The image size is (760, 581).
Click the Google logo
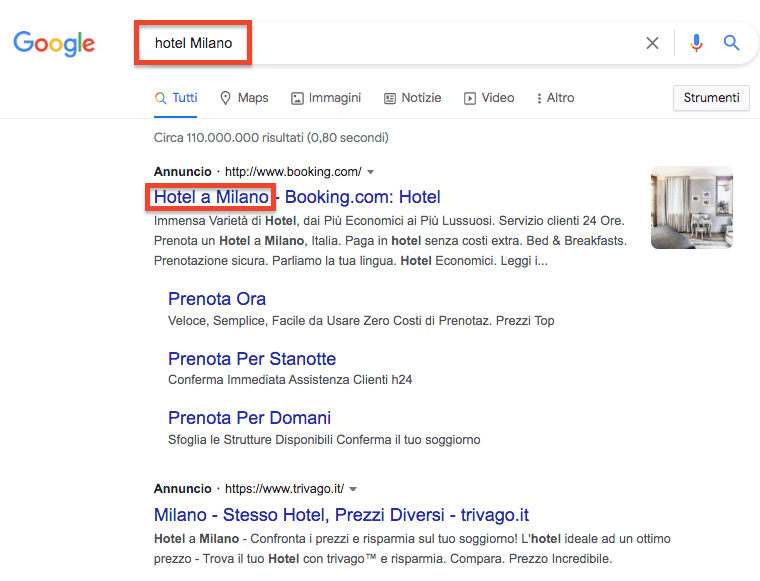(54, 43)
